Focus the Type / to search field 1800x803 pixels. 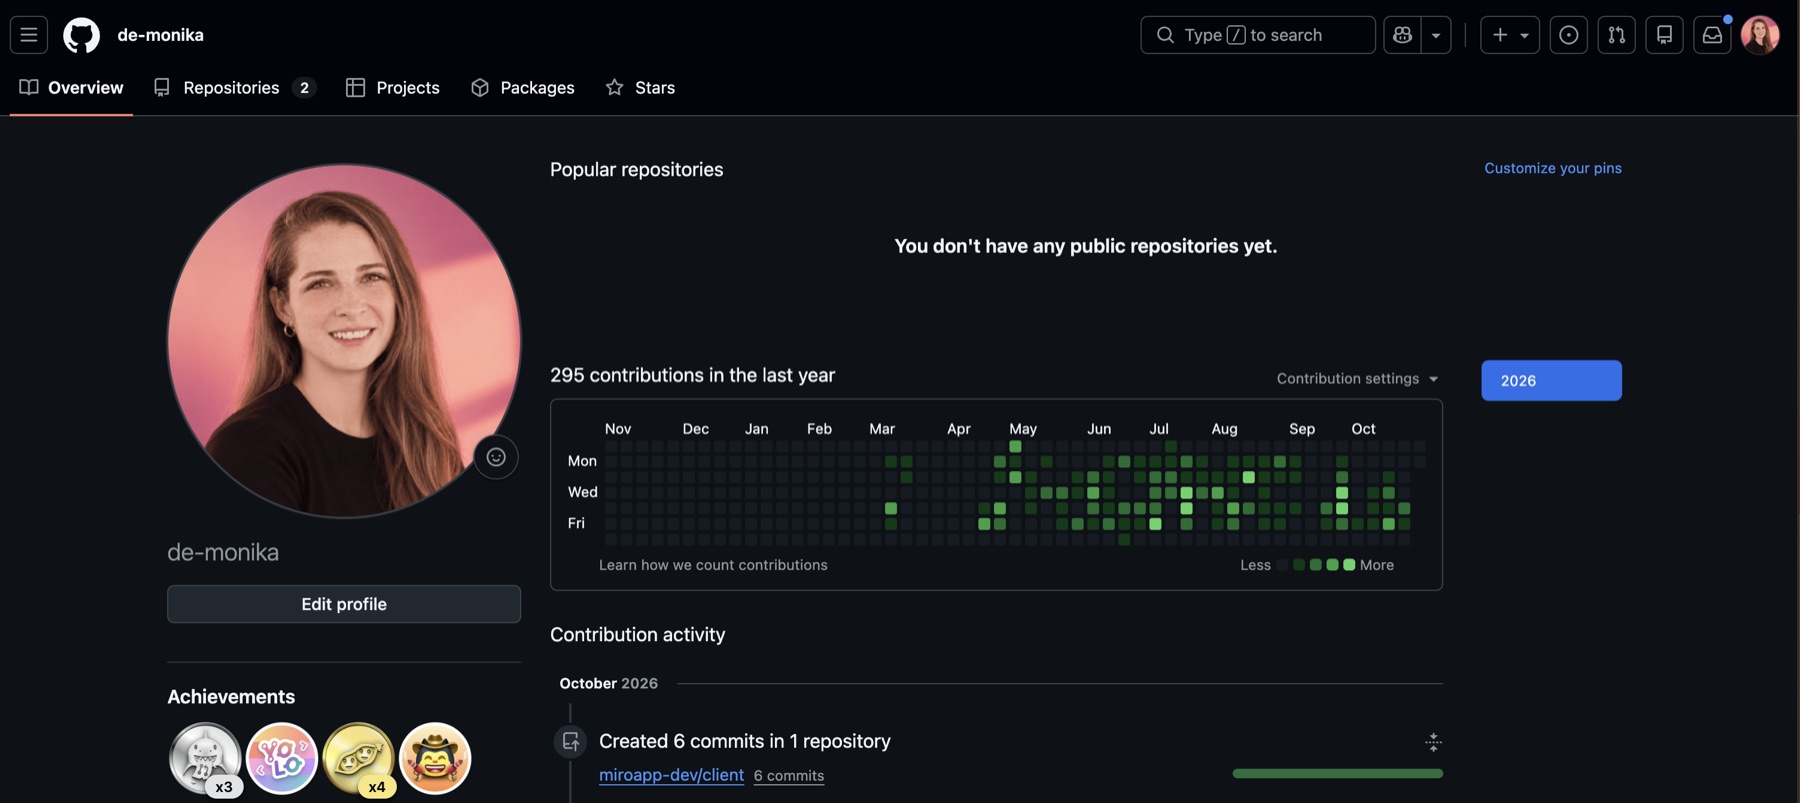click(x=1258, y=35)
